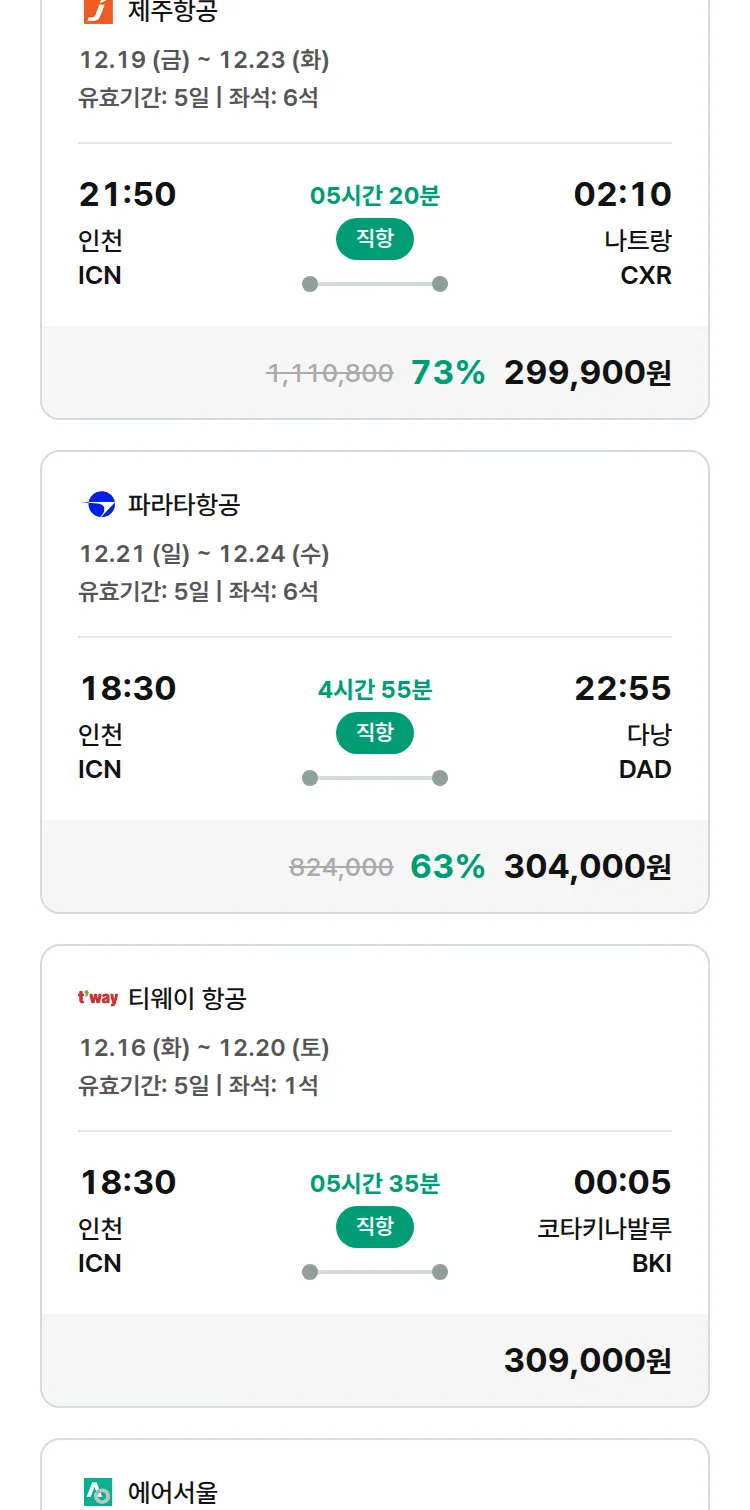Image resolution: width=750 pixels, height=1510 pixels.
Task: Click the Parata Air blue logo
Action: pyautogui.click(x=99, y=505)
